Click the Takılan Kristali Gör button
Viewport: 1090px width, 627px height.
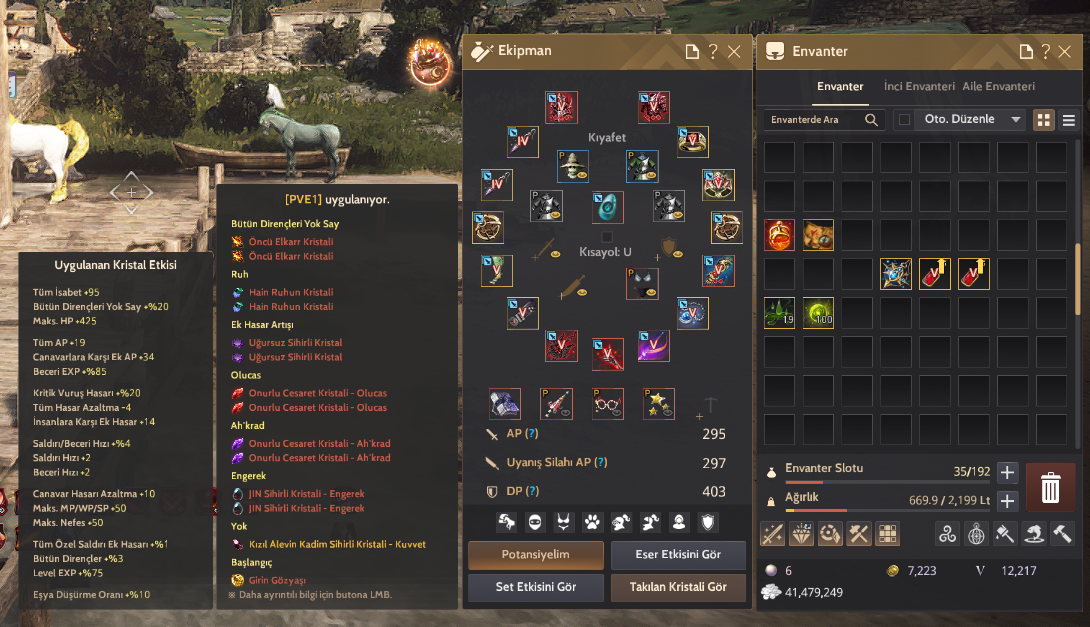[x=678, y=587]
